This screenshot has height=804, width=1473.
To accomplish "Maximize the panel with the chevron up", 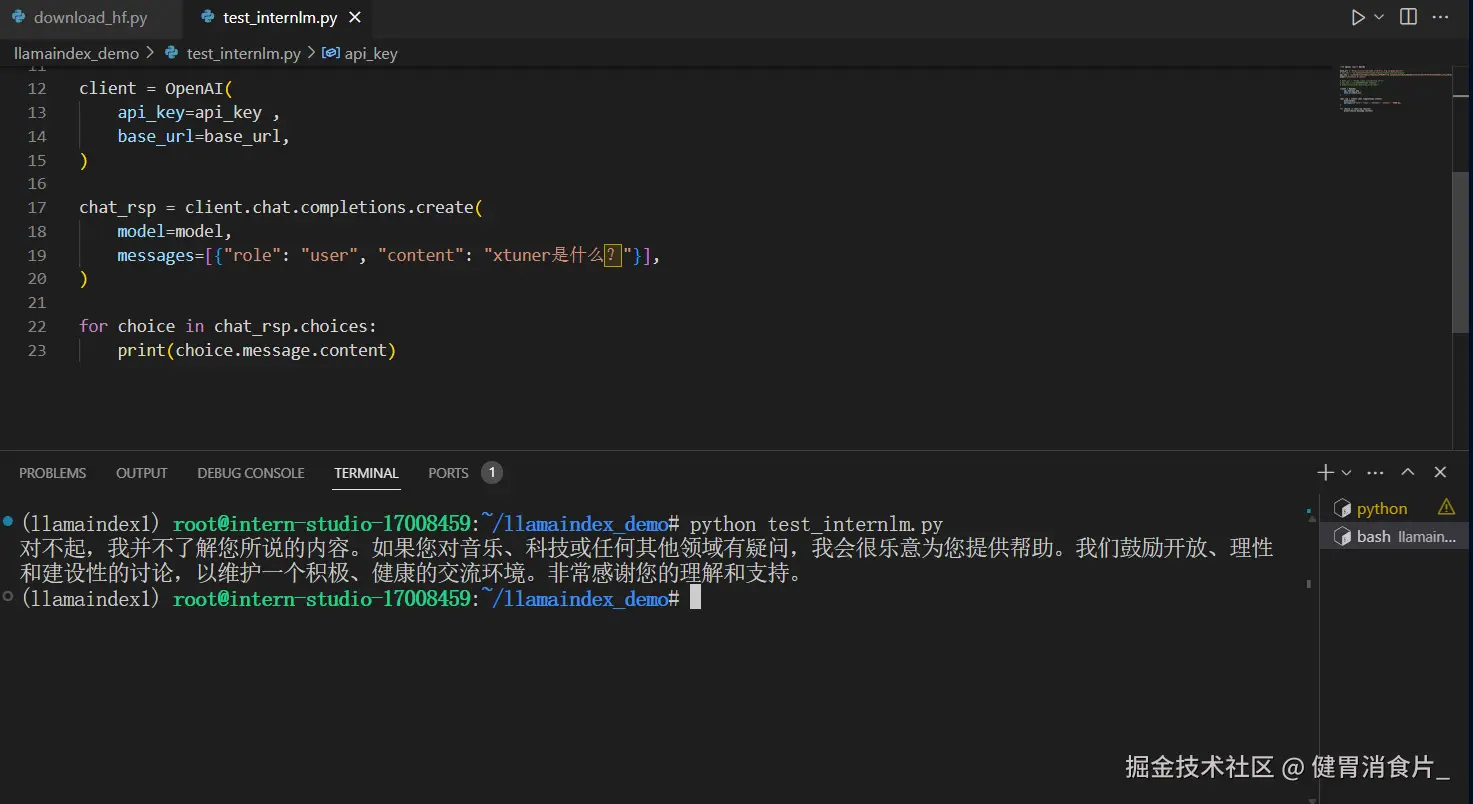I will pos(1408,472).
